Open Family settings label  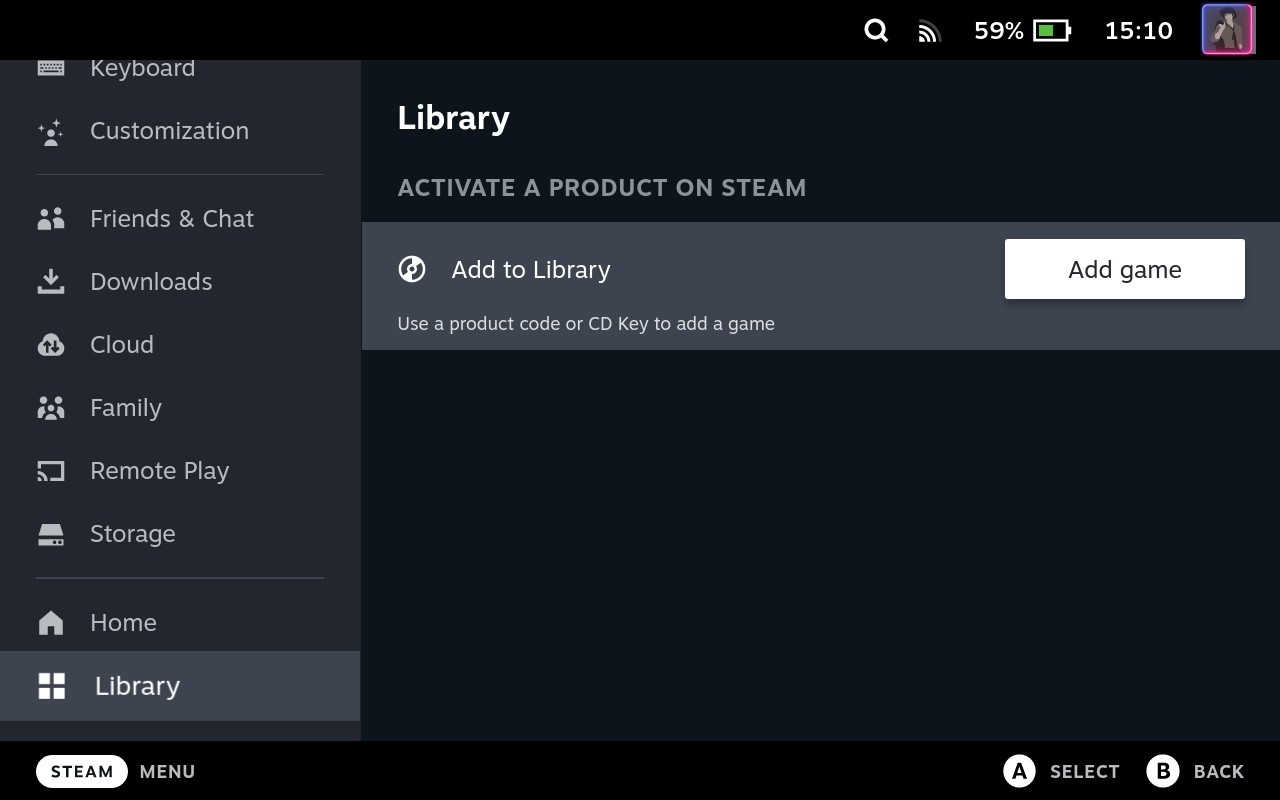point(126,408)
